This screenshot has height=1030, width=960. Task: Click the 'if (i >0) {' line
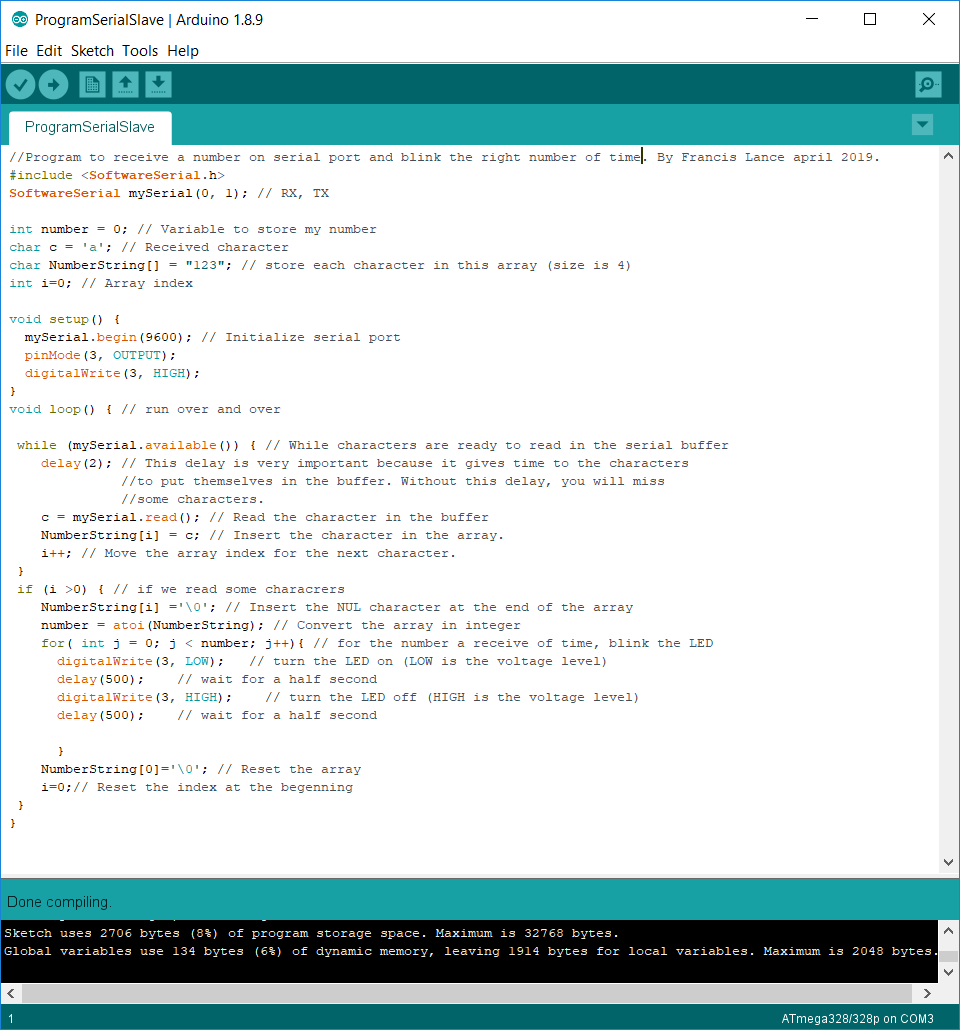pos(181,589)
